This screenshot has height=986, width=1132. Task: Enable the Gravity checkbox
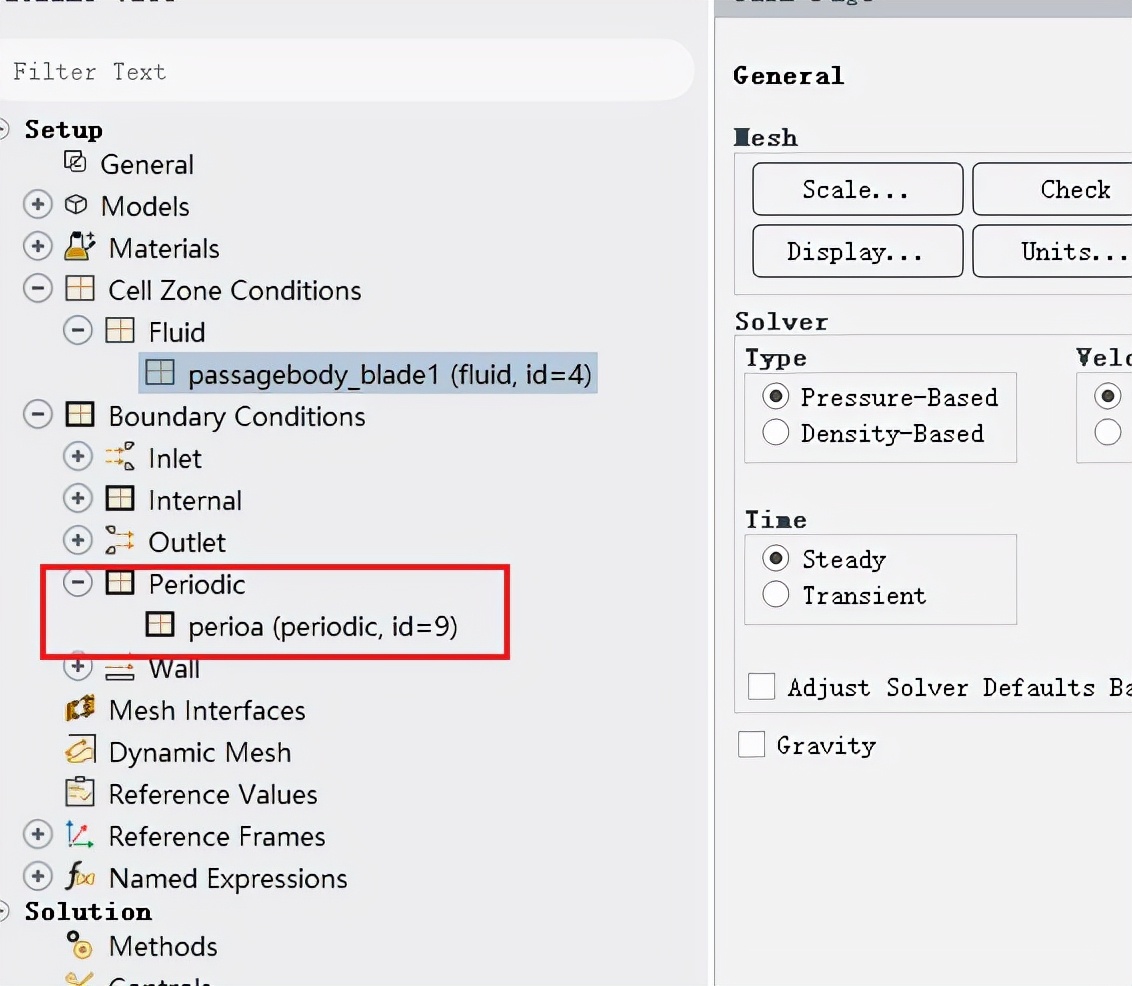pos(751,745)
